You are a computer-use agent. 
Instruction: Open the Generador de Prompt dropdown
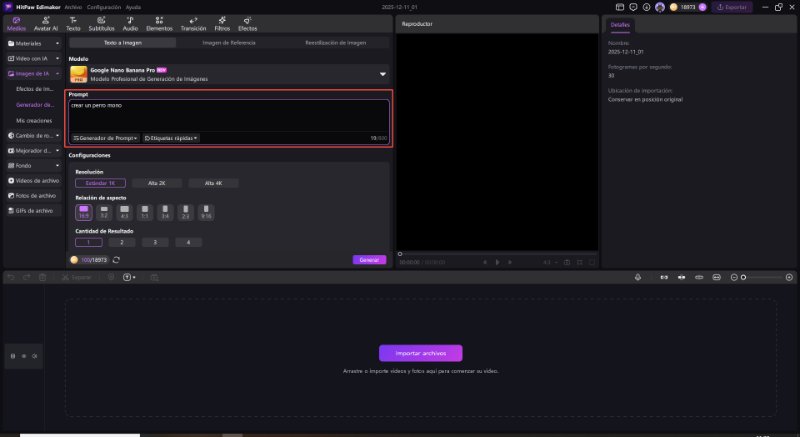[105, 138]
